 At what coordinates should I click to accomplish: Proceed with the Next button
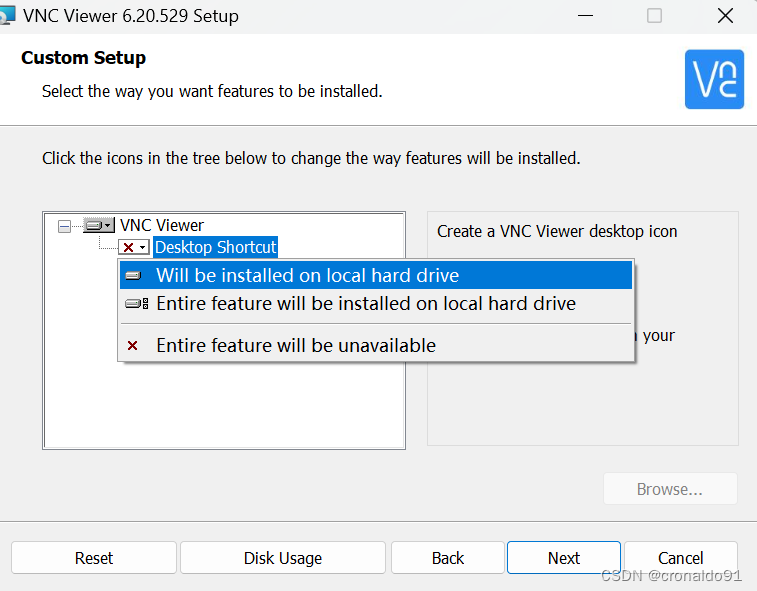[x=563, y=558]
